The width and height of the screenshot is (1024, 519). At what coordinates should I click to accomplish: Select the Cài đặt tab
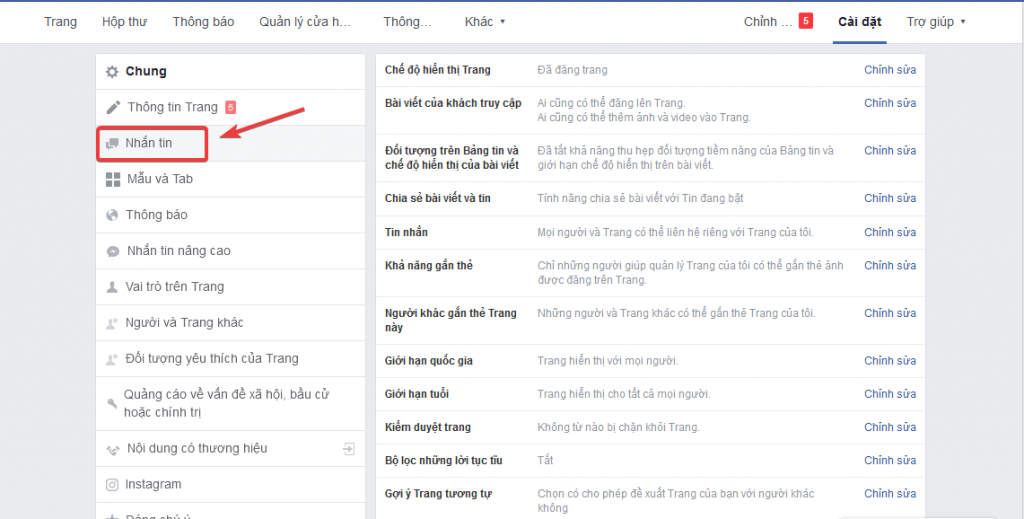(859, 21)
